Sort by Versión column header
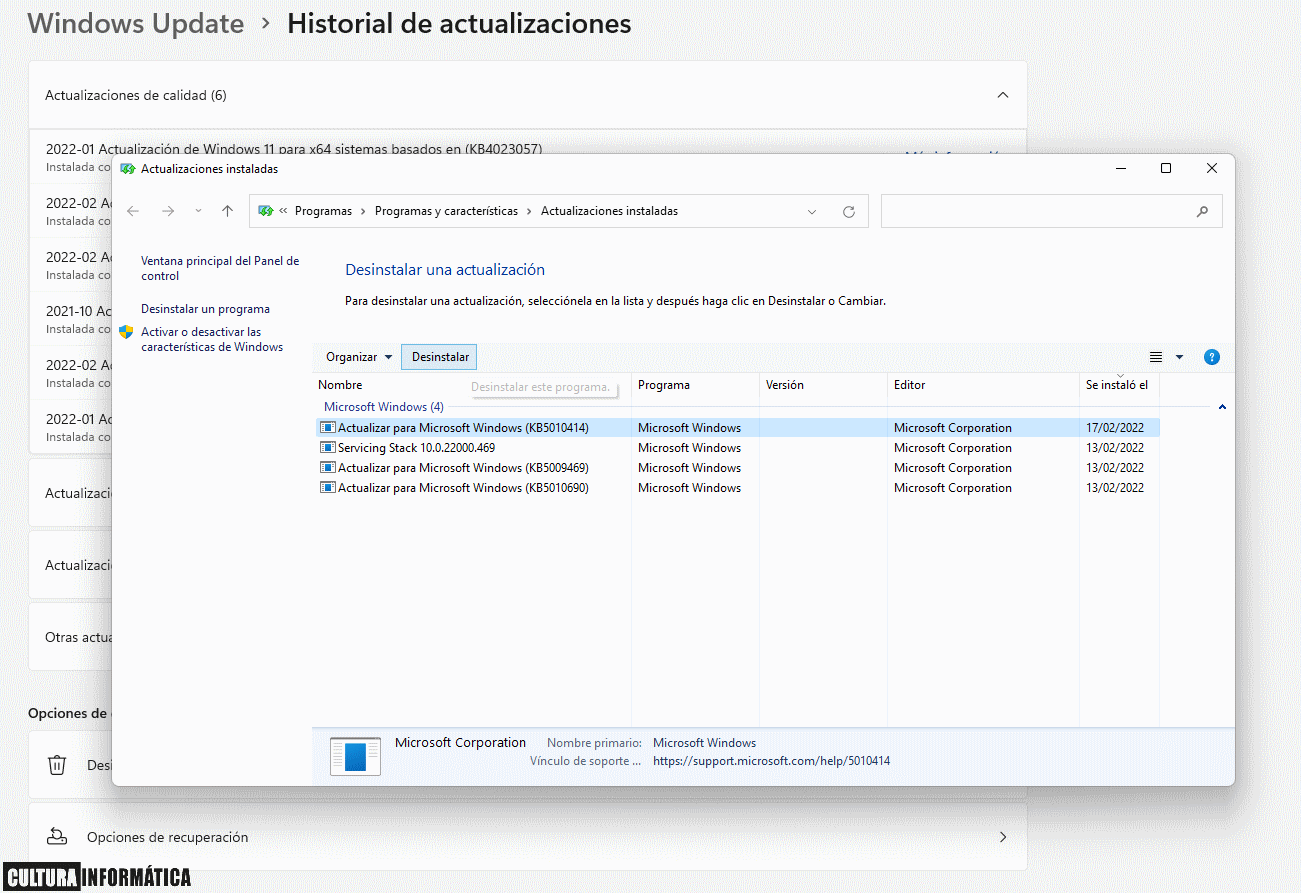 tap(785, 385)
